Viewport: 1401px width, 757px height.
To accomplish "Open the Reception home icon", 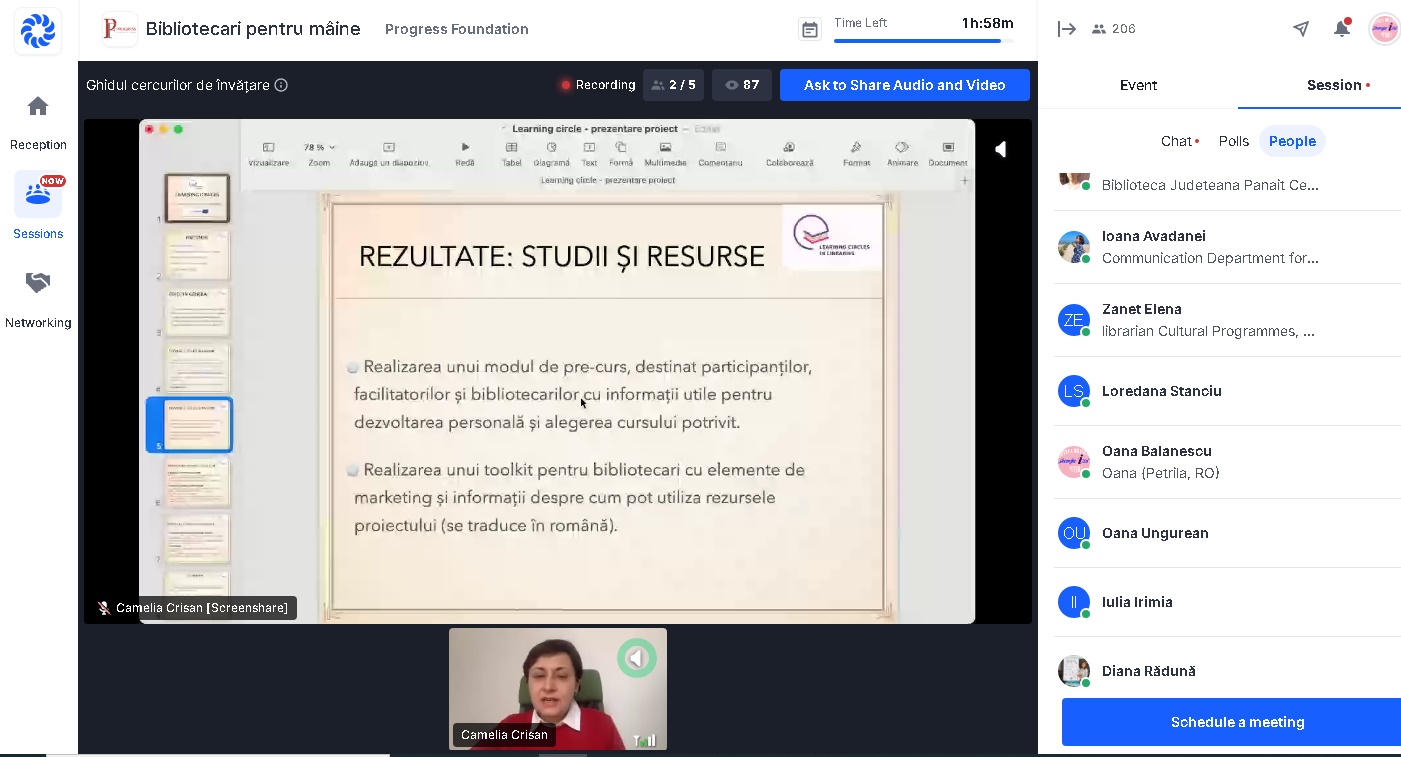I will 38,107.
